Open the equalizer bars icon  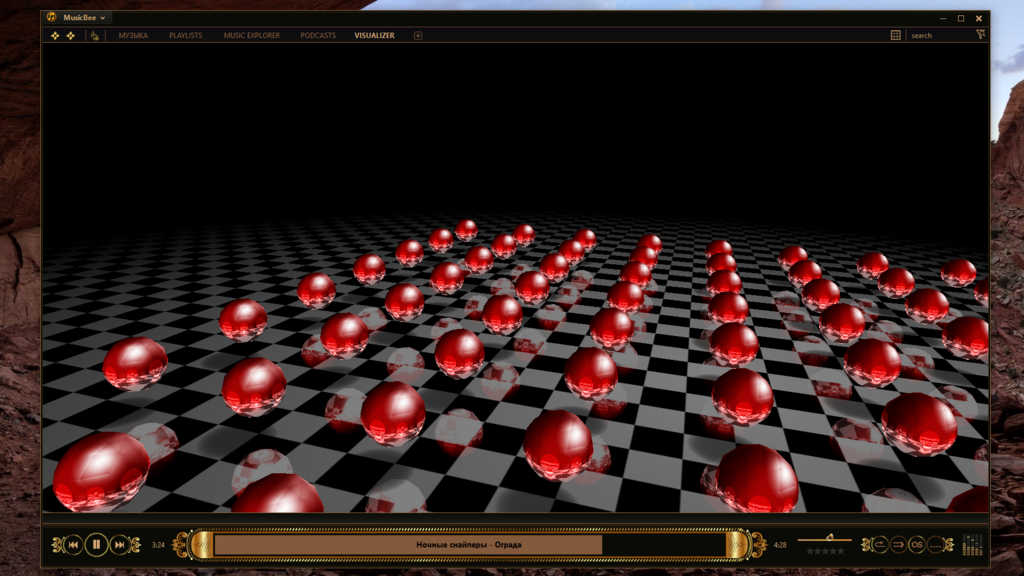pos(972,545)
